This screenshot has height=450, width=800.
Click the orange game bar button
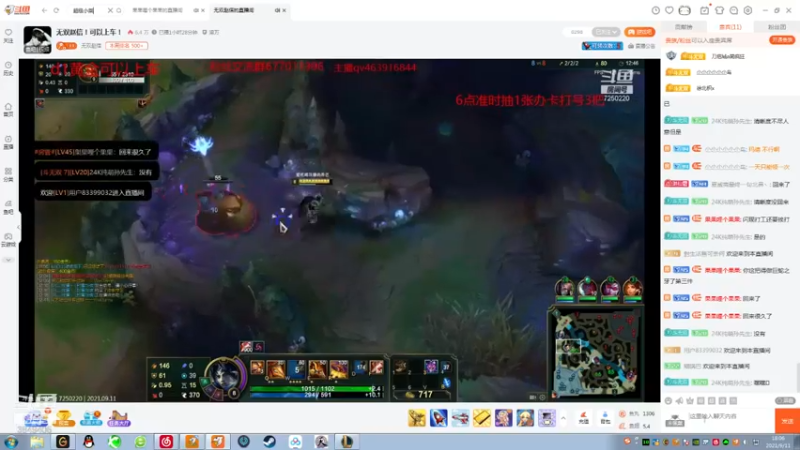pos(639,32)
